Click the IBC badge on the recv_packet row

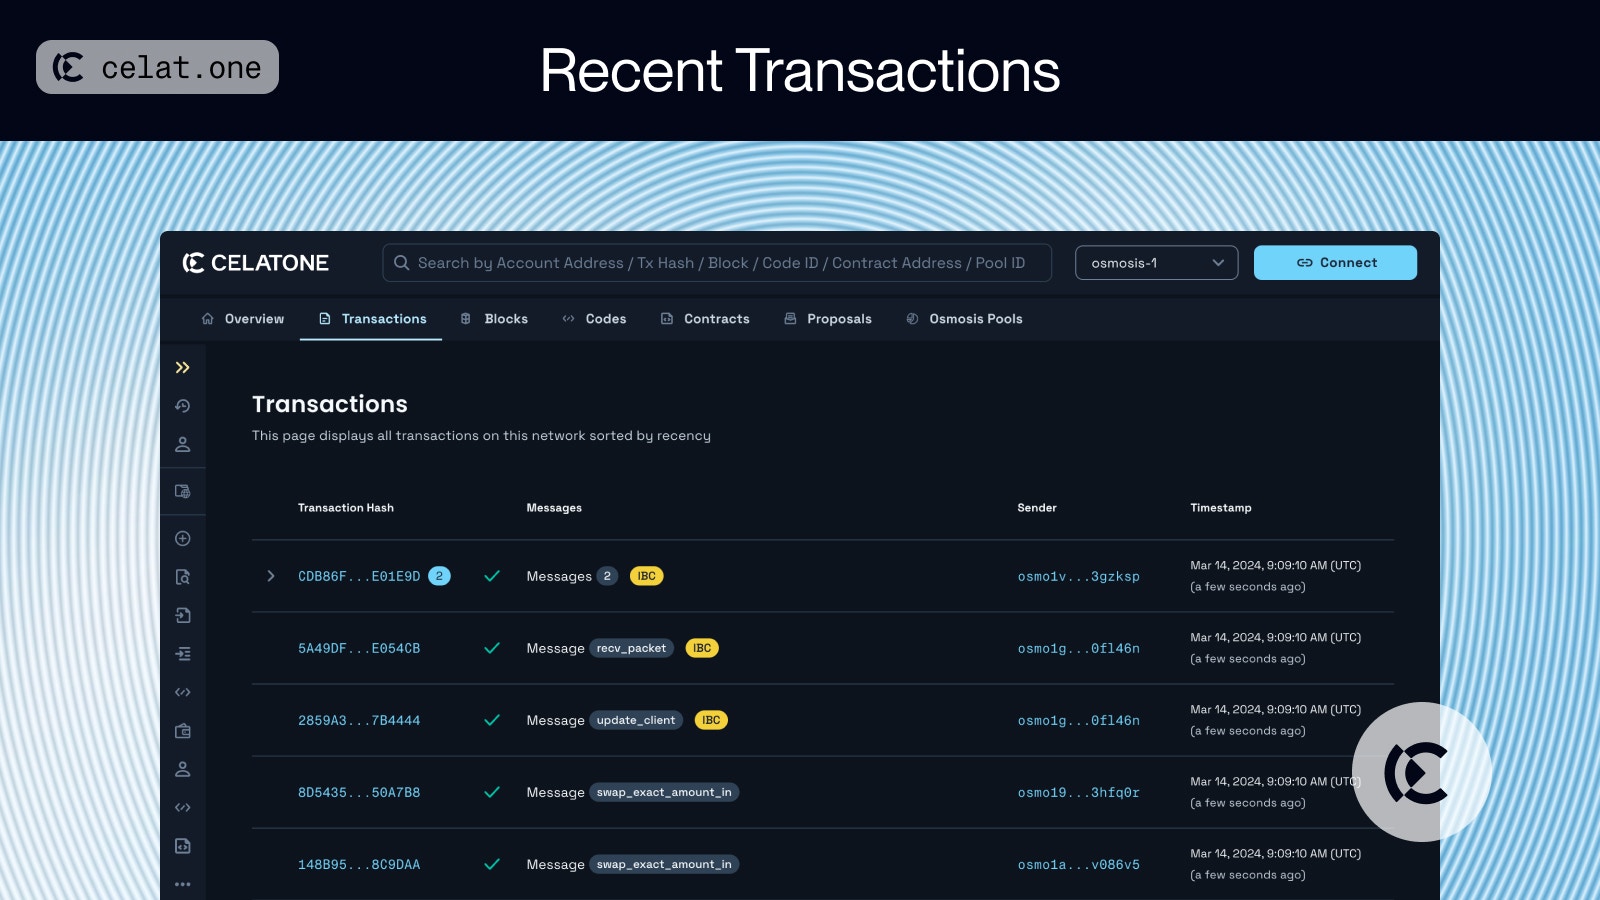coord(702,648)
